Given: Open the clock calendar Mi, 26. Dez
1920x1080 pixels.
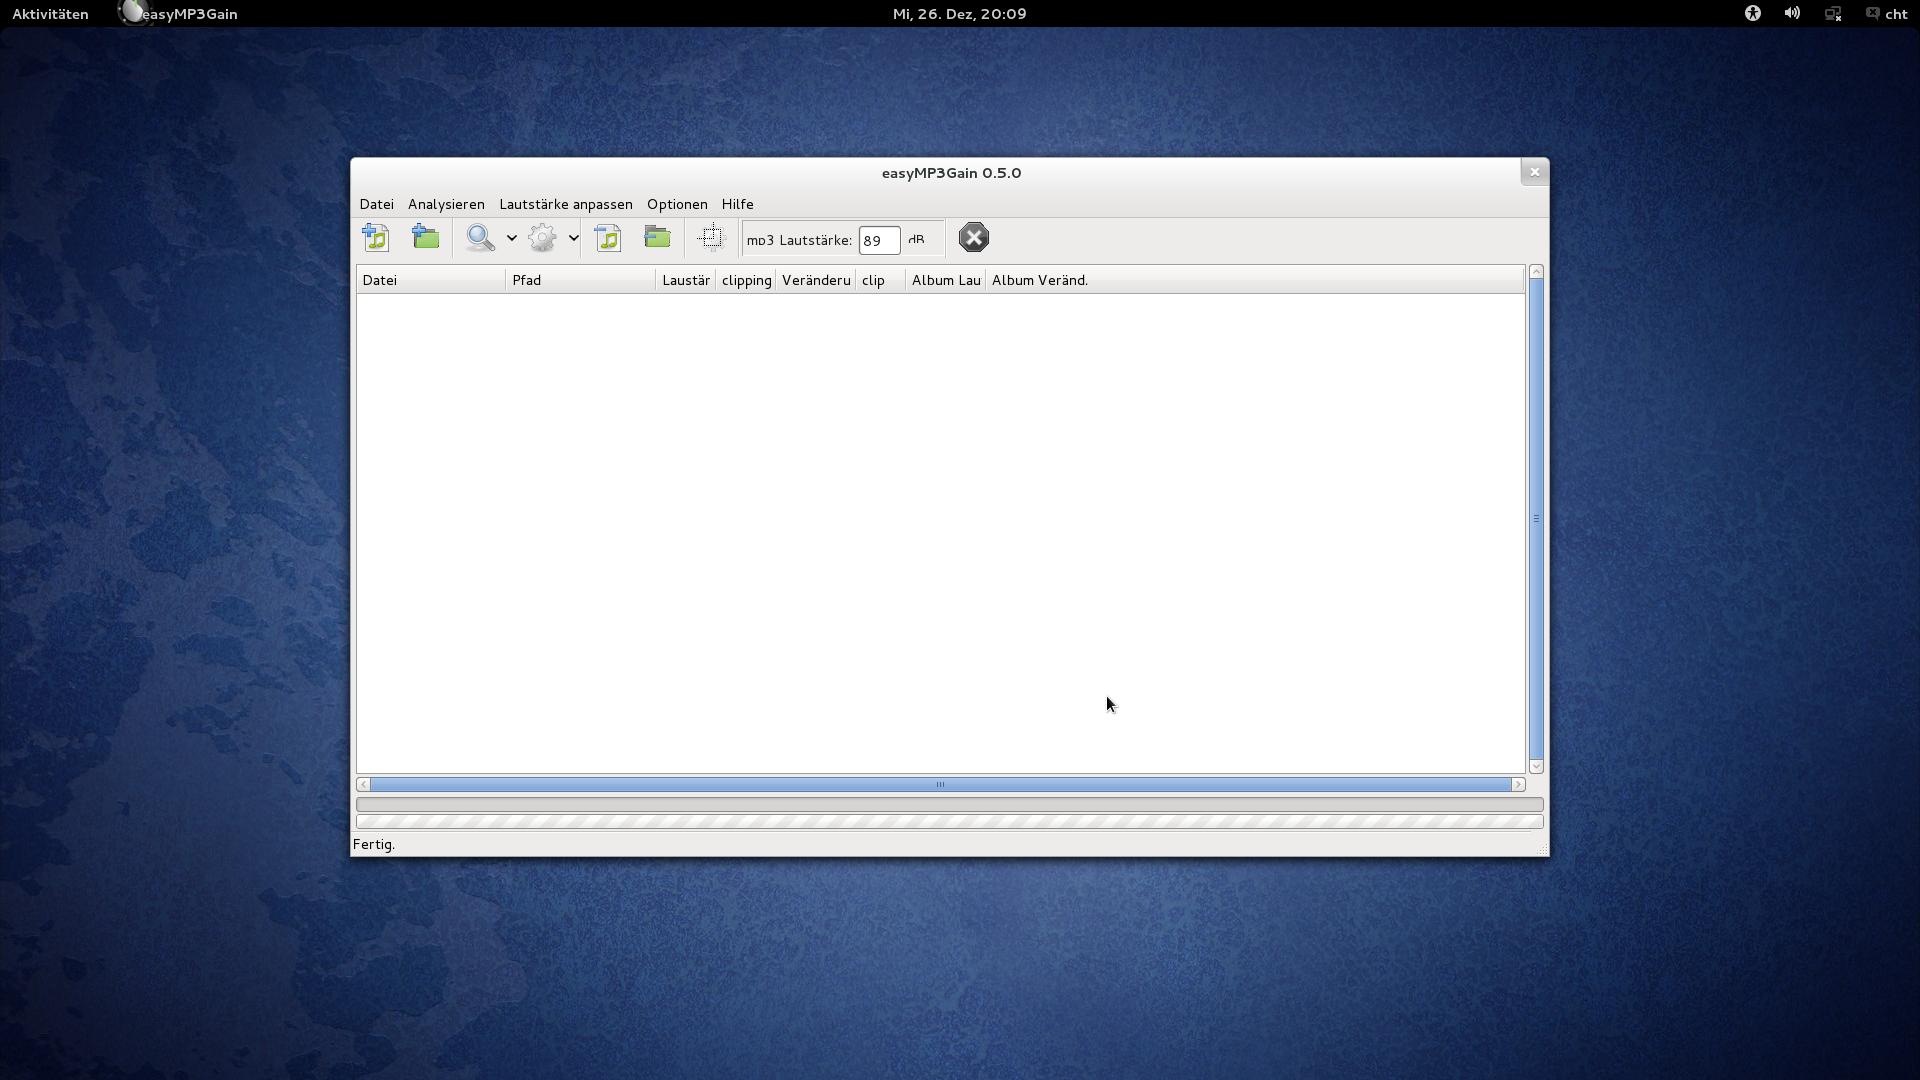Looking at the screenshot, I should click(x=960, y=14).
